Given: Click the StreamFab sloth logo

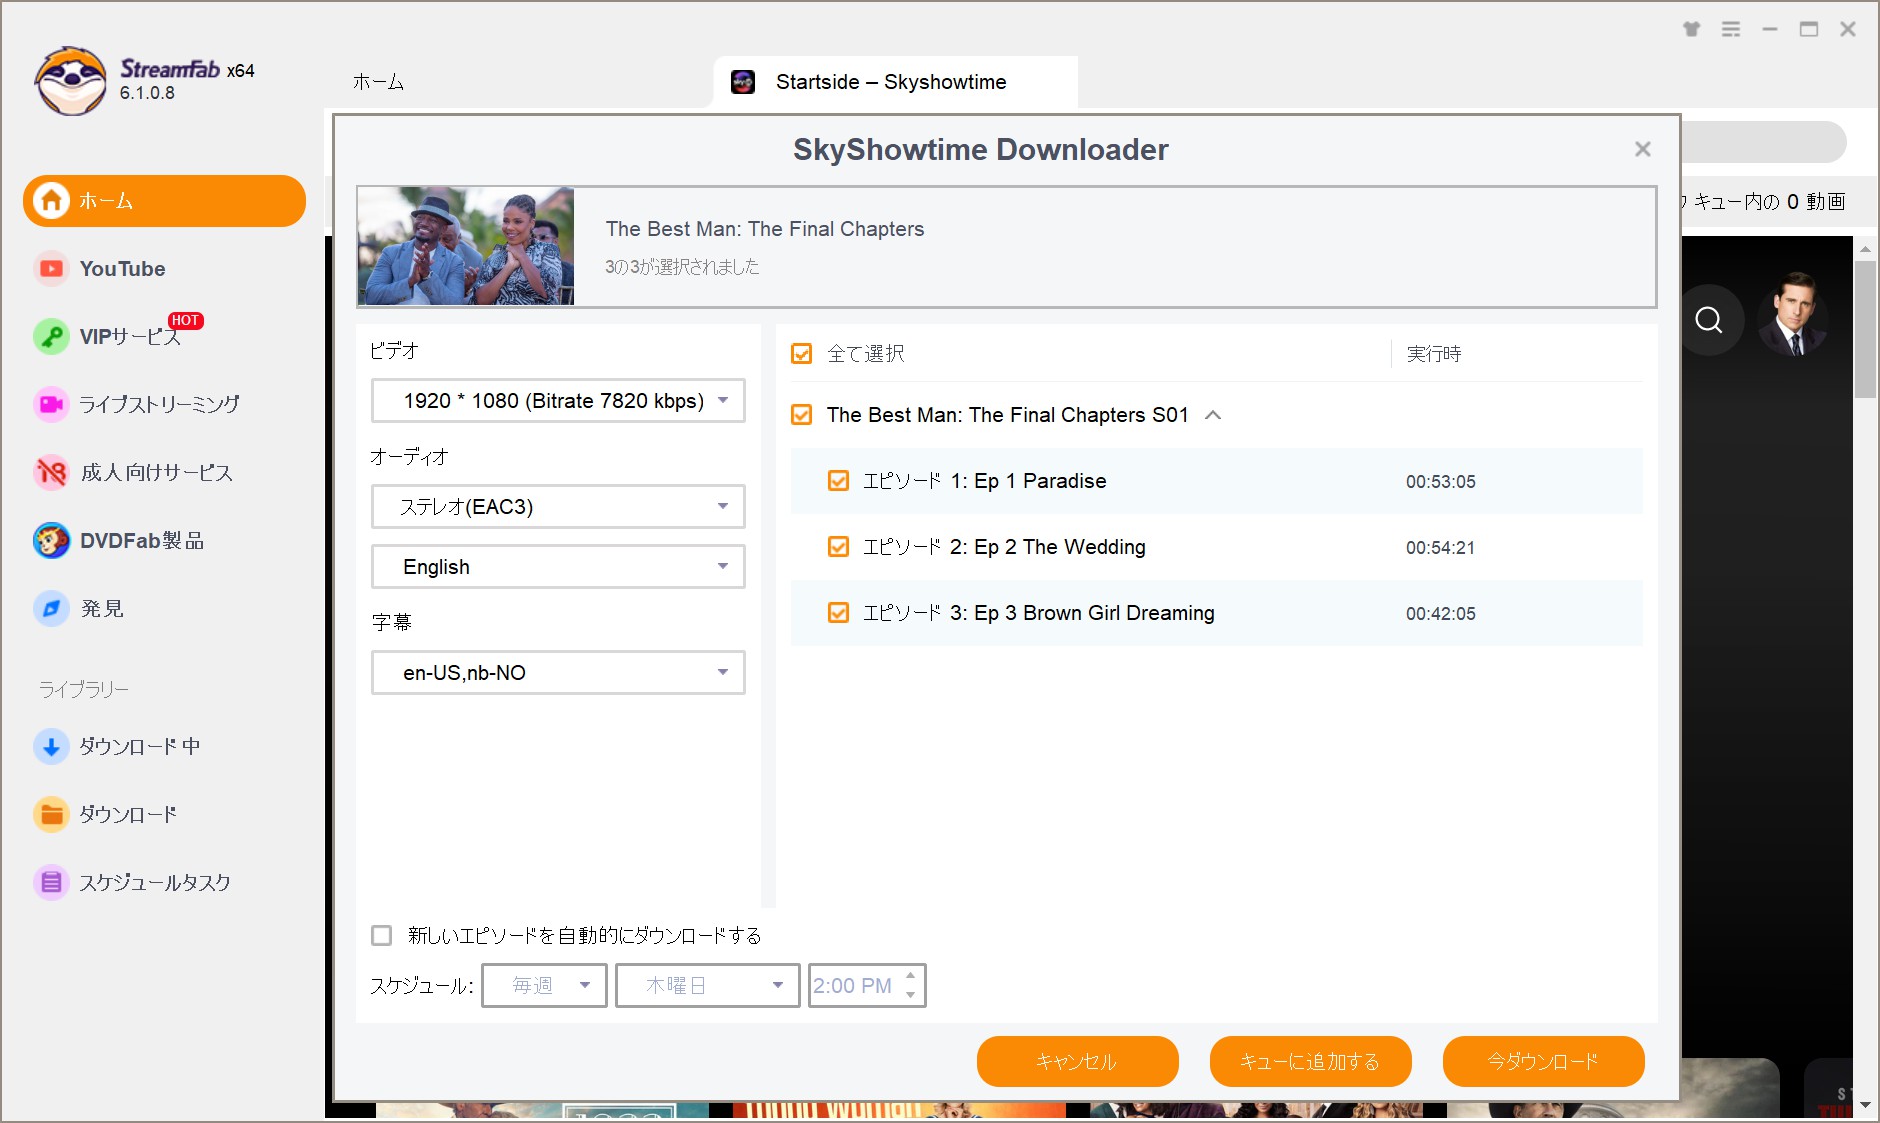Looking at the screenshot, I should (70, 81).
